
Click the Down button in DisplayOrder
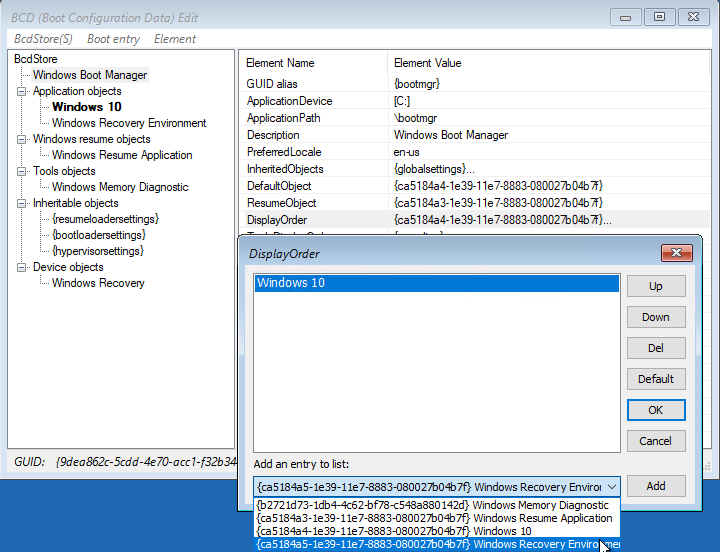[656, 317]
